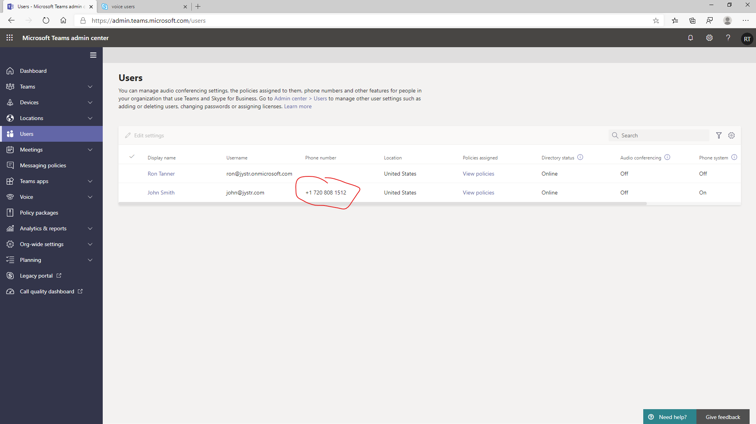756x424 pixels.
Task: Expand the Teams menu chevron
Action: (x=90, y=87)
